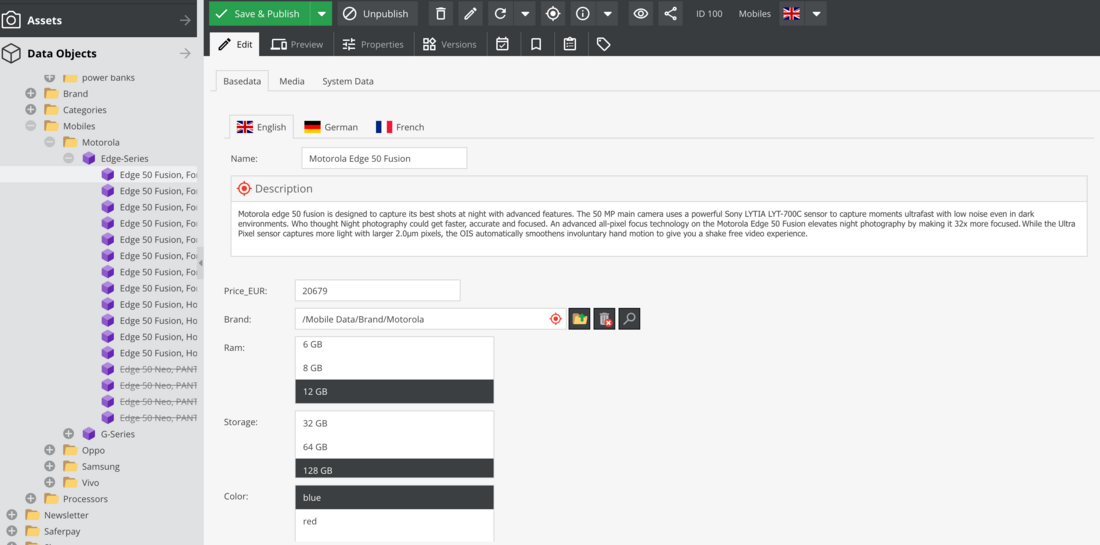Viewport: 1100px width, 545px height.
Task: Select the red color option
Action: 394,521
